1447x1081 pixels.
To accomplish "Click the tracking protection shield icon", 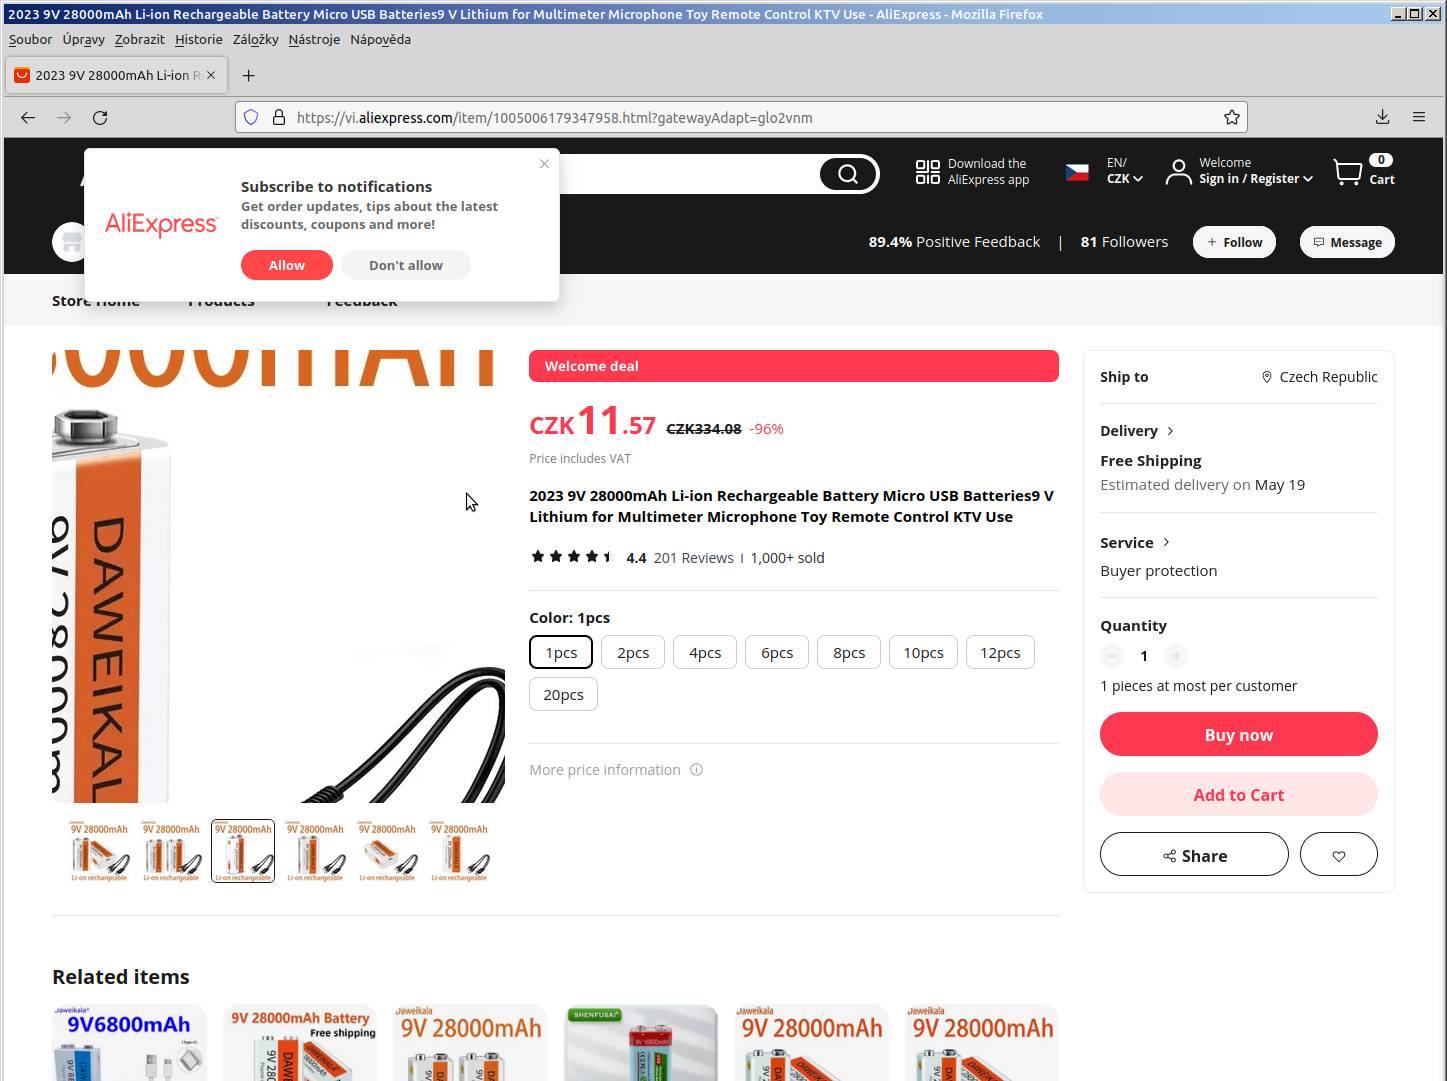I will click(x=252, y=118).
